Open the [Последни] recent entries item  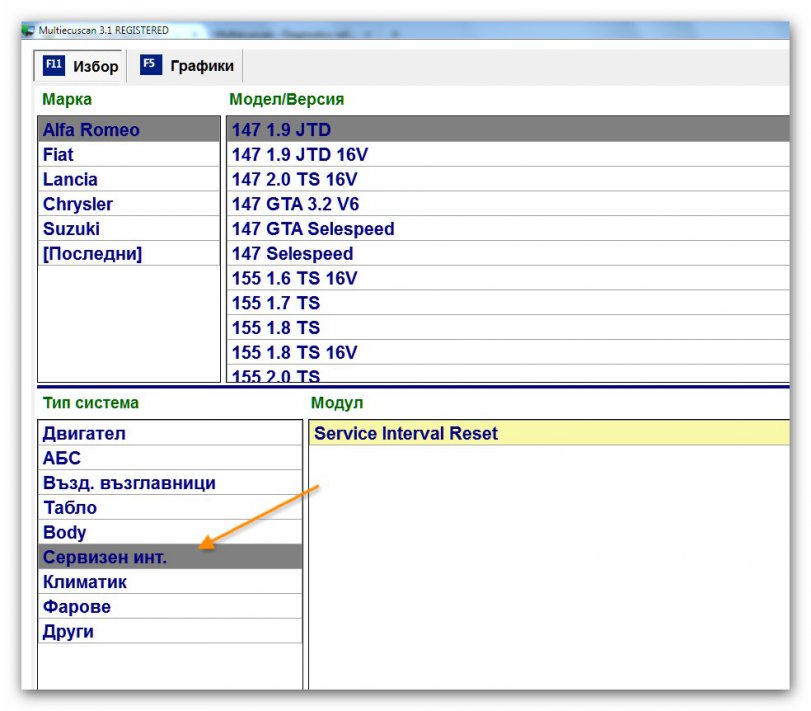click(92, 254)
